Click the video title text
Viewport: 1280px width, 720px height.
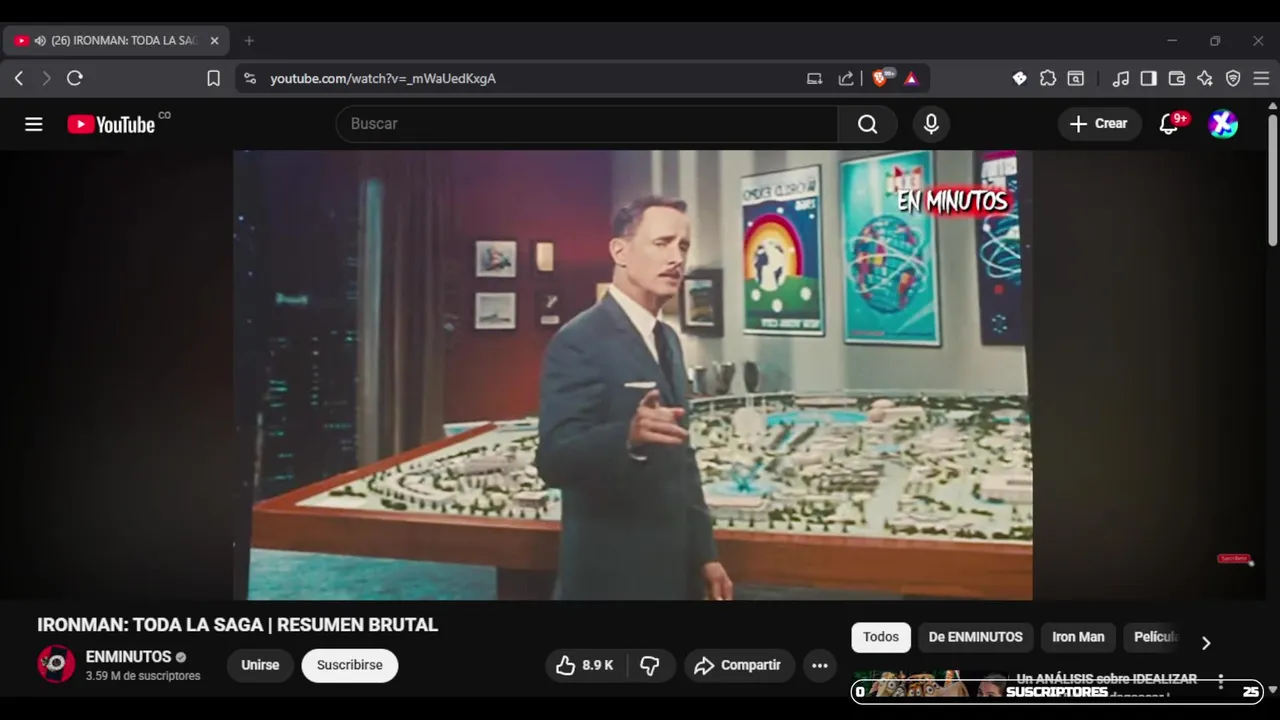tap(238, 625)
